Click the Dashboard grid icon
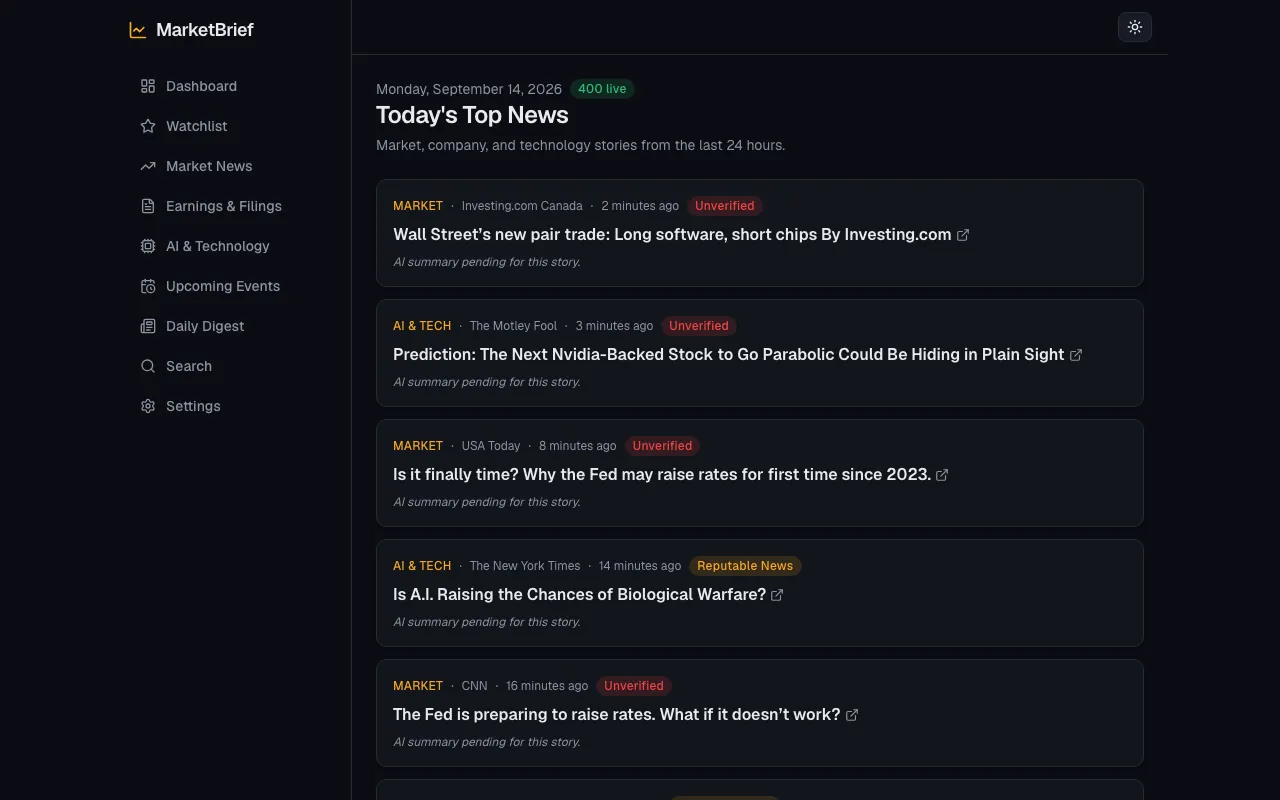This screenshot has width=1280, height=800. pos(148,86)
